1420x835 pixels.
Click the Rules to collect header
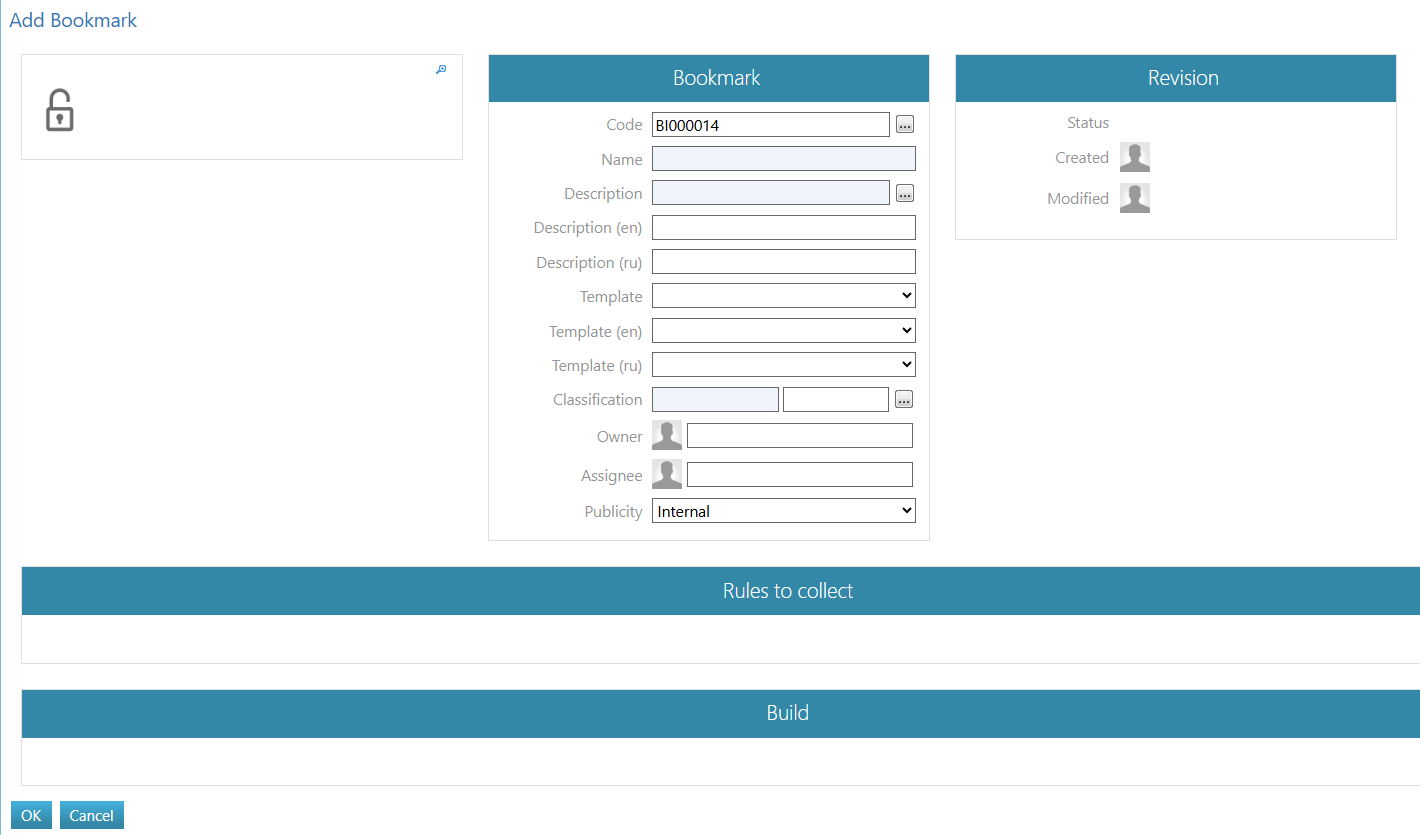pos(787,591)
